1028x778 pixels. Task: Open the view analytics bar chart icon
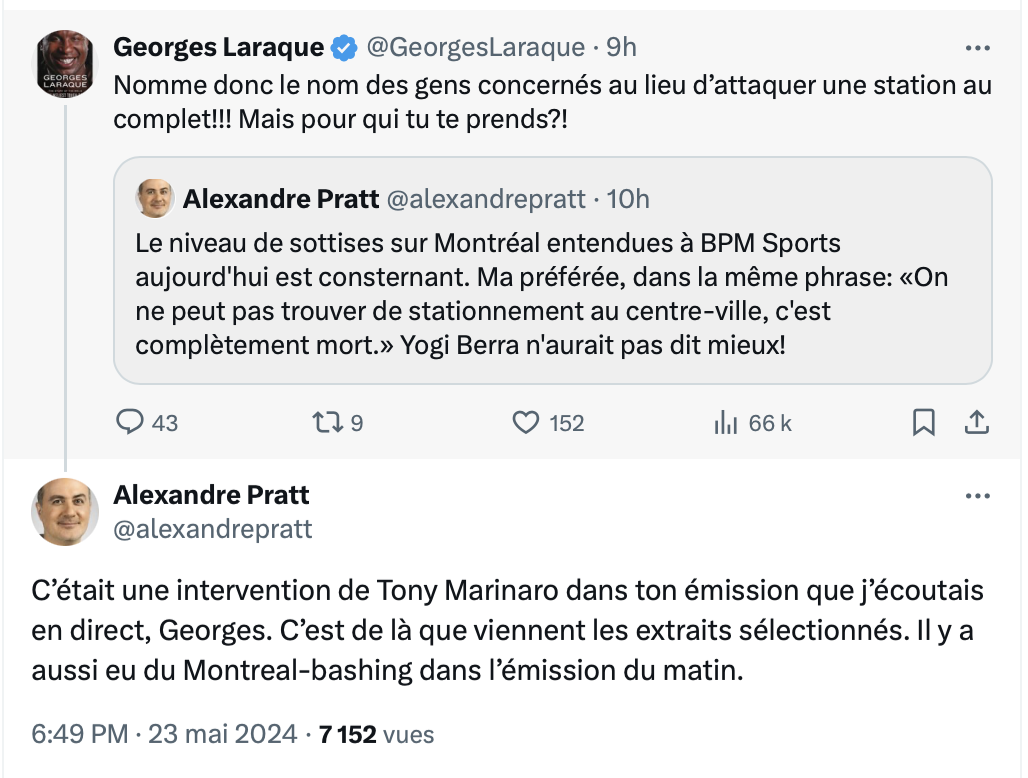725,423
